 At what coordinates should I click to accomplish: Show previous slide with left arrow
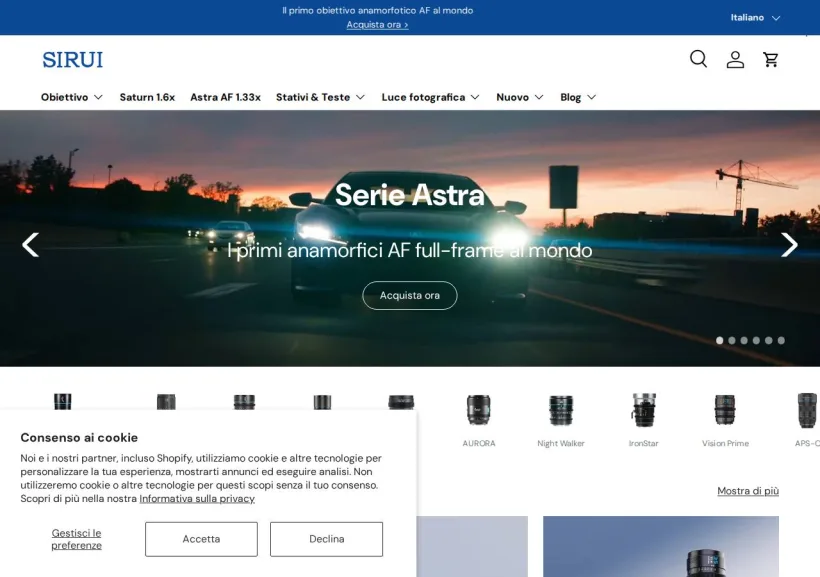tap(30, 245)
